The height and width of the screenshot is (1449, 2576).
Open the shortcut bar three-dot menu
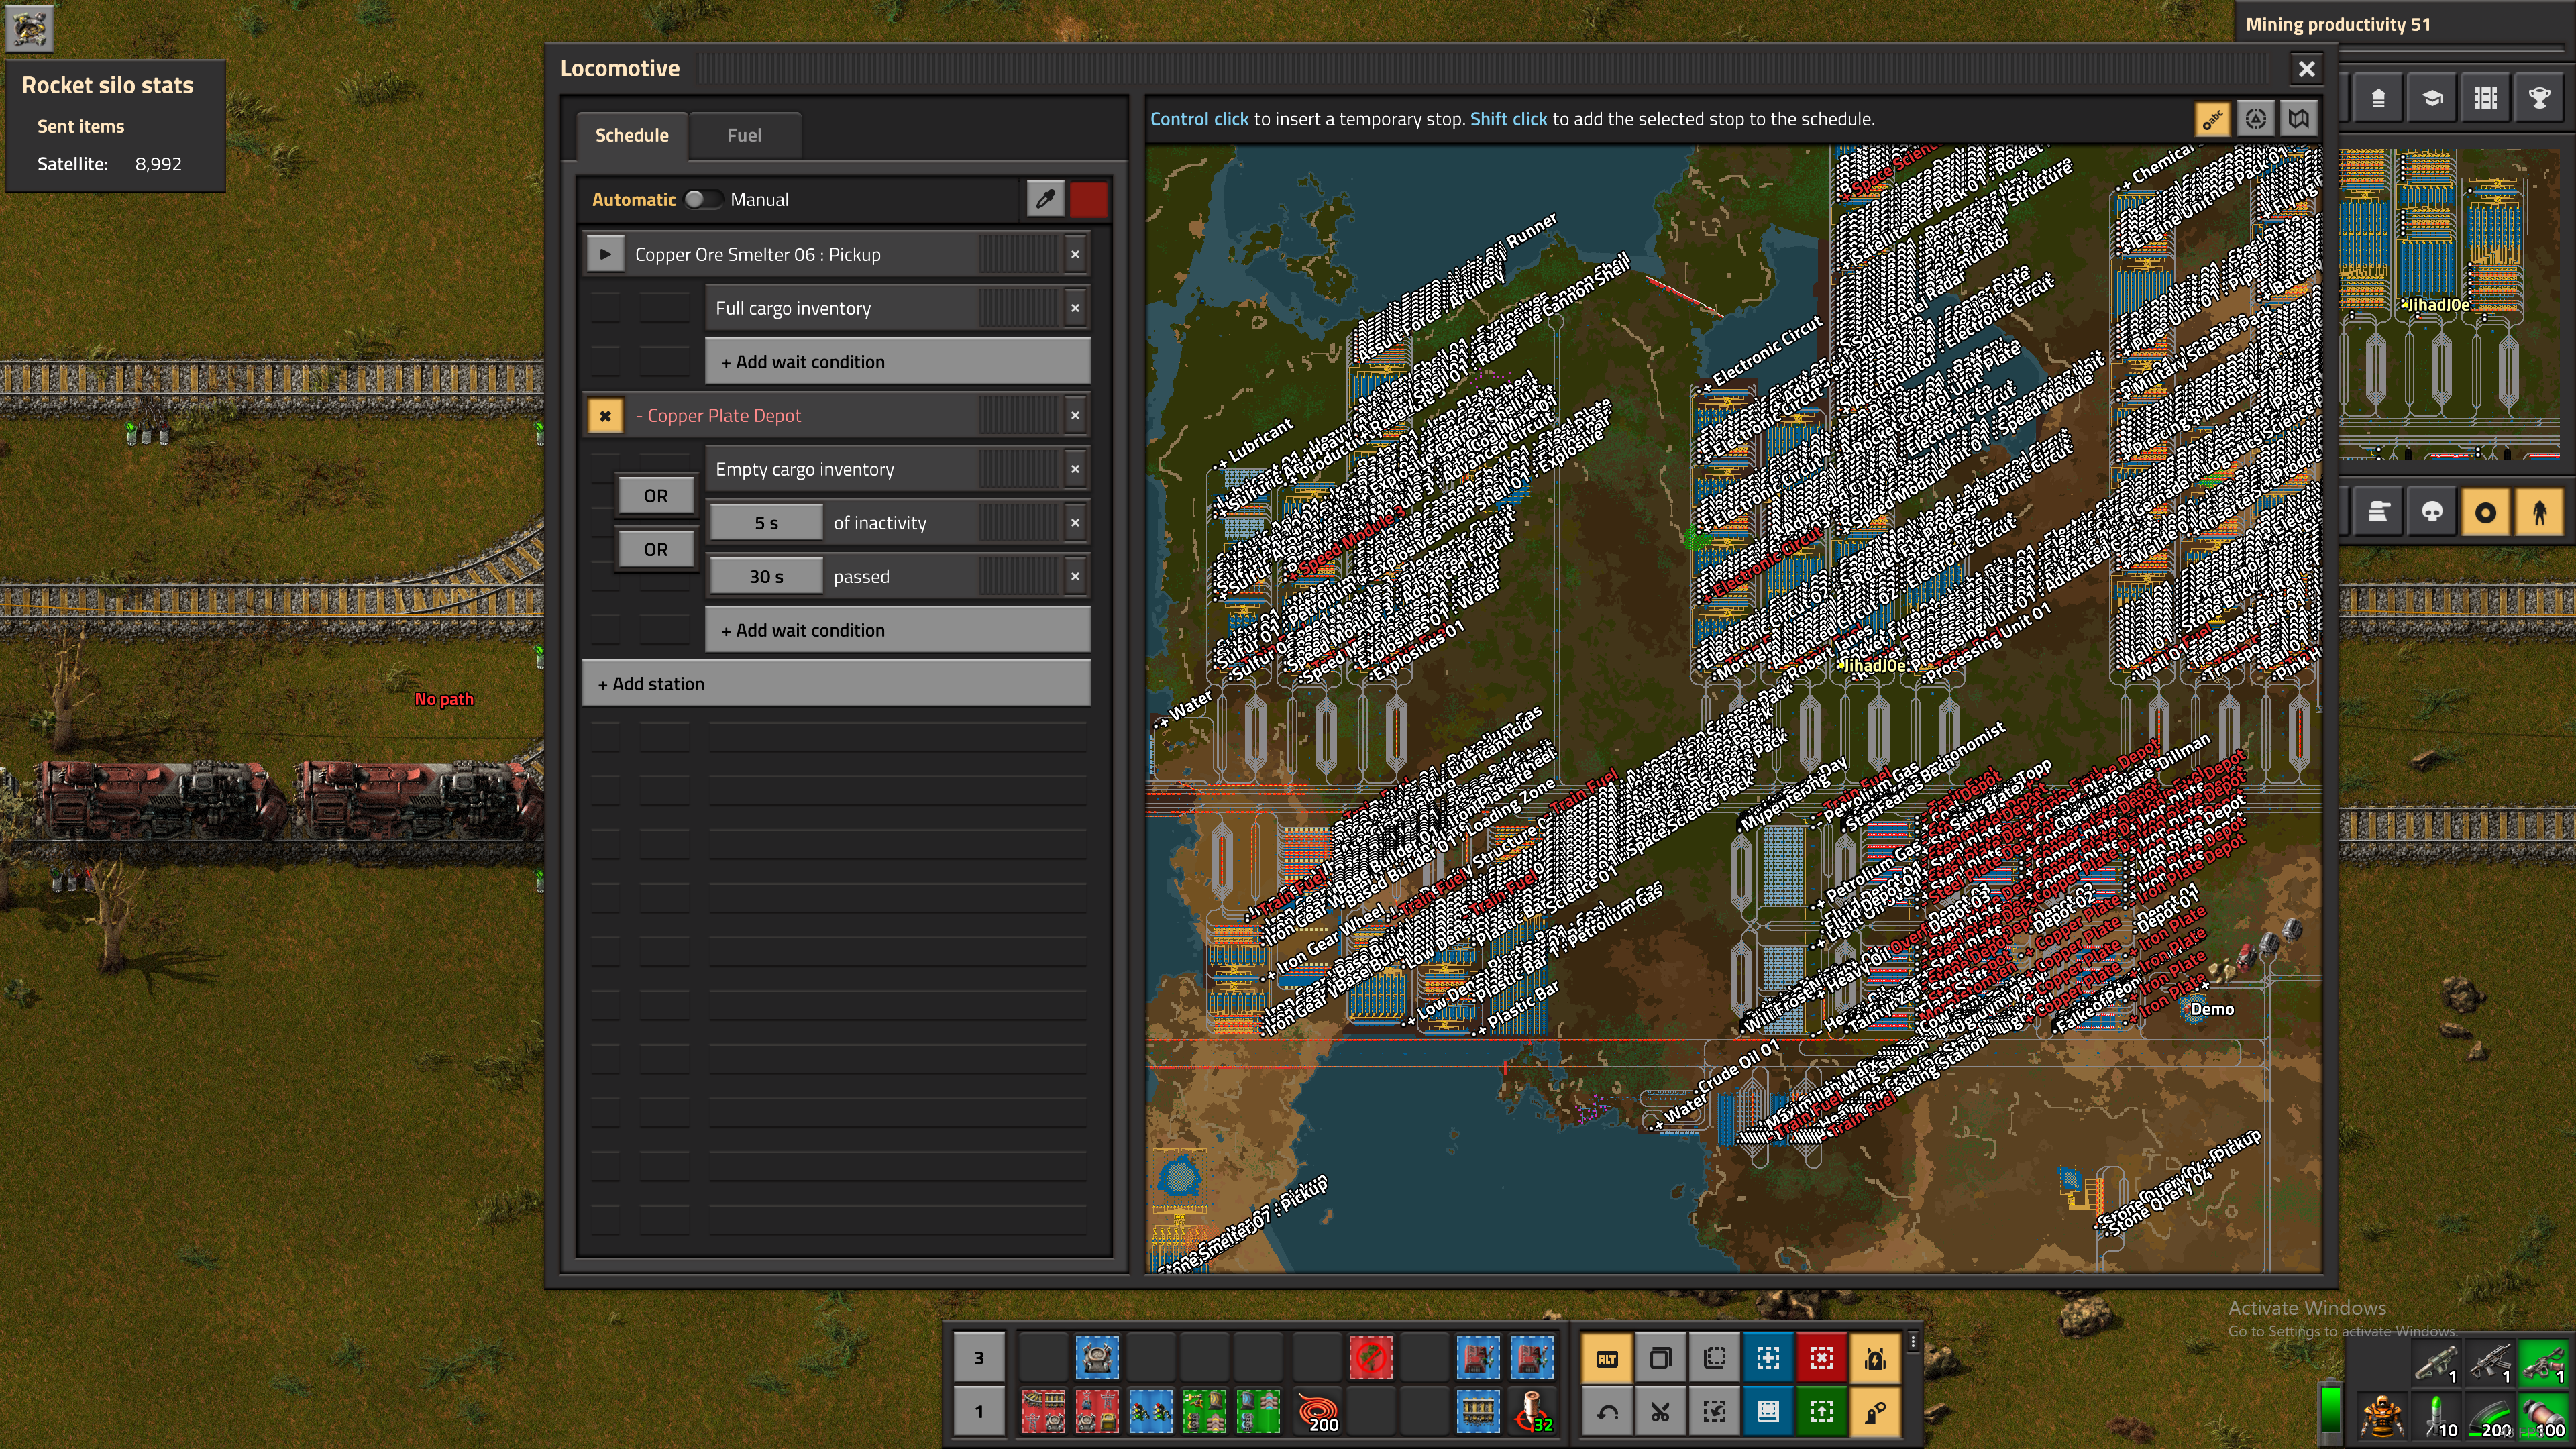coord(1913,1342)
